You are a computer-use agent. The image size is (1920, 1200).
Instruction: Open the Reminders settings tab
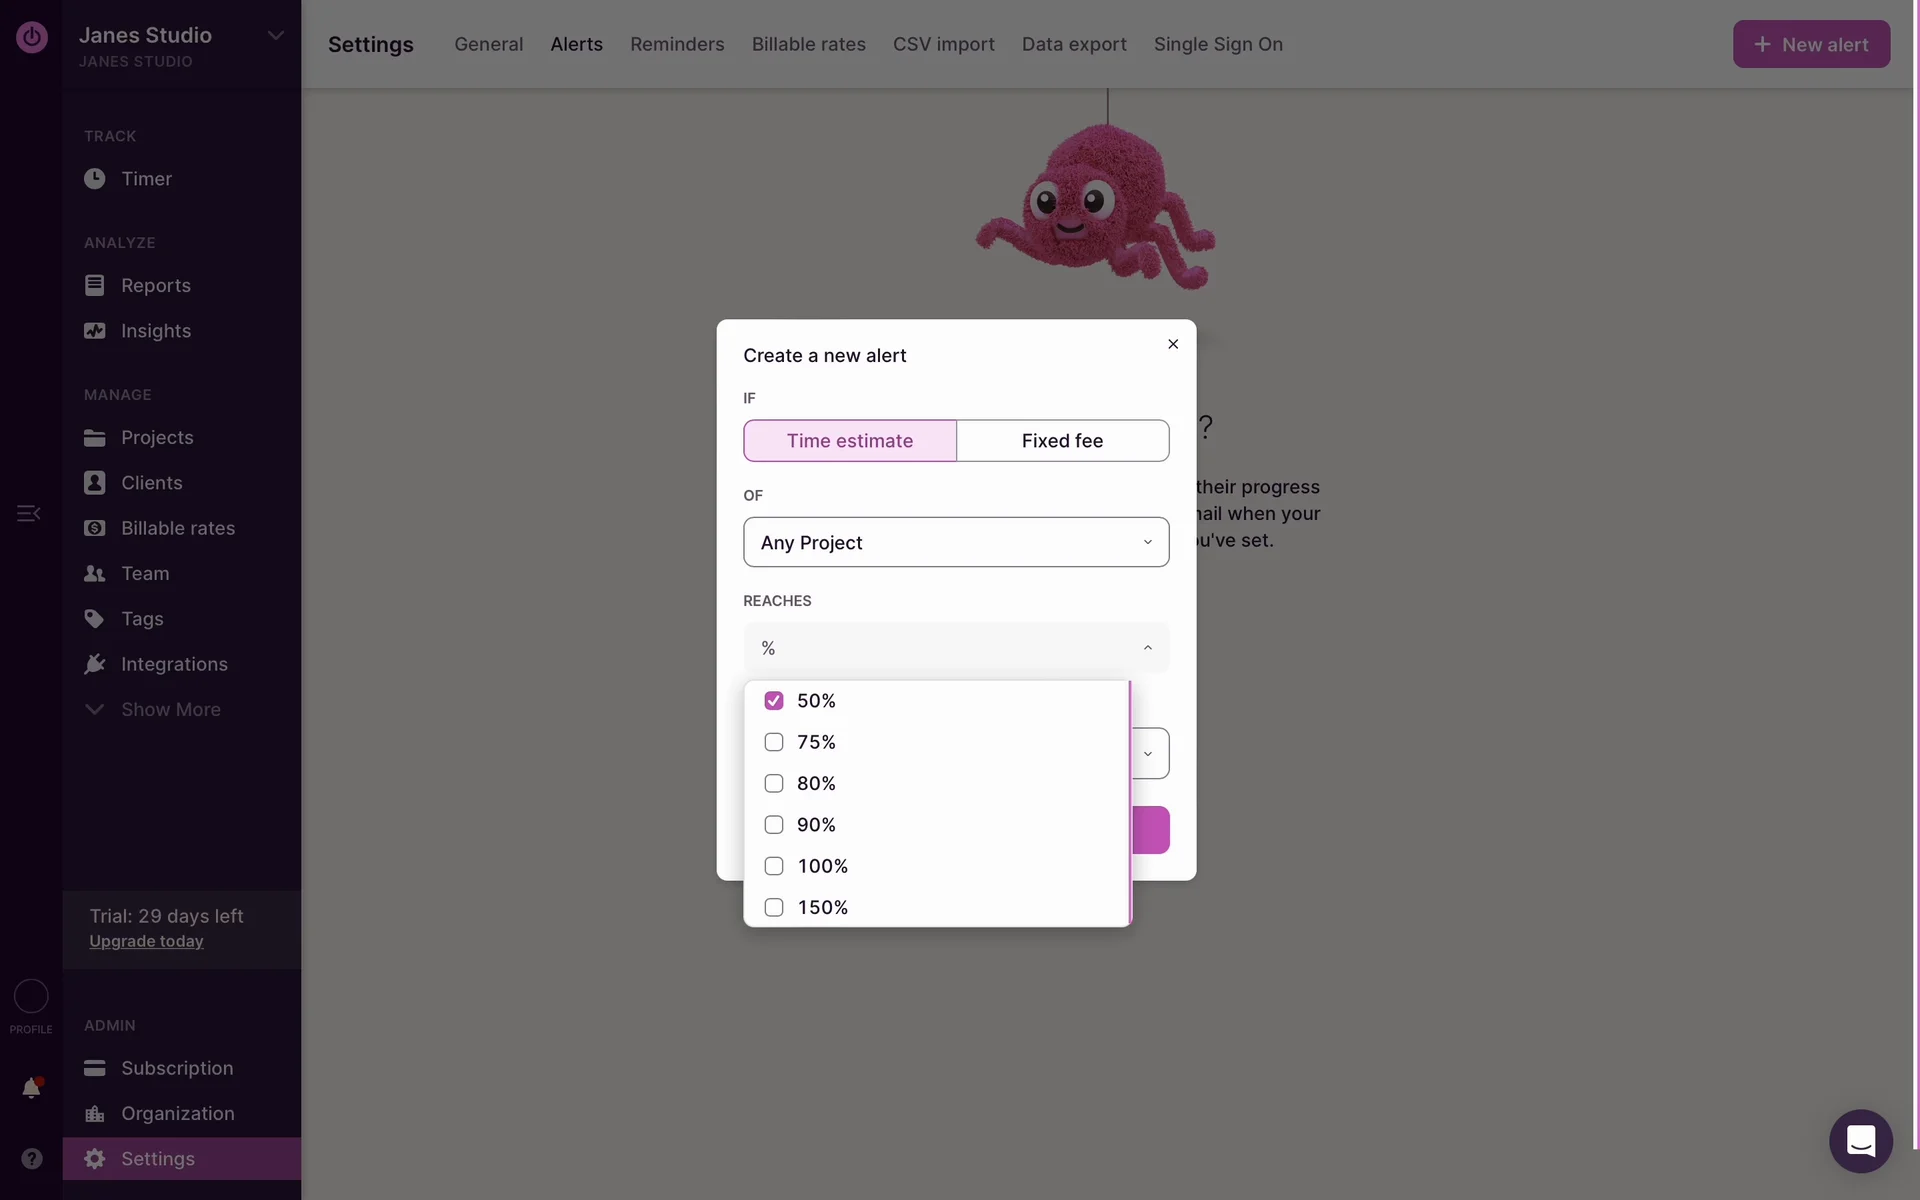[676, 44]
